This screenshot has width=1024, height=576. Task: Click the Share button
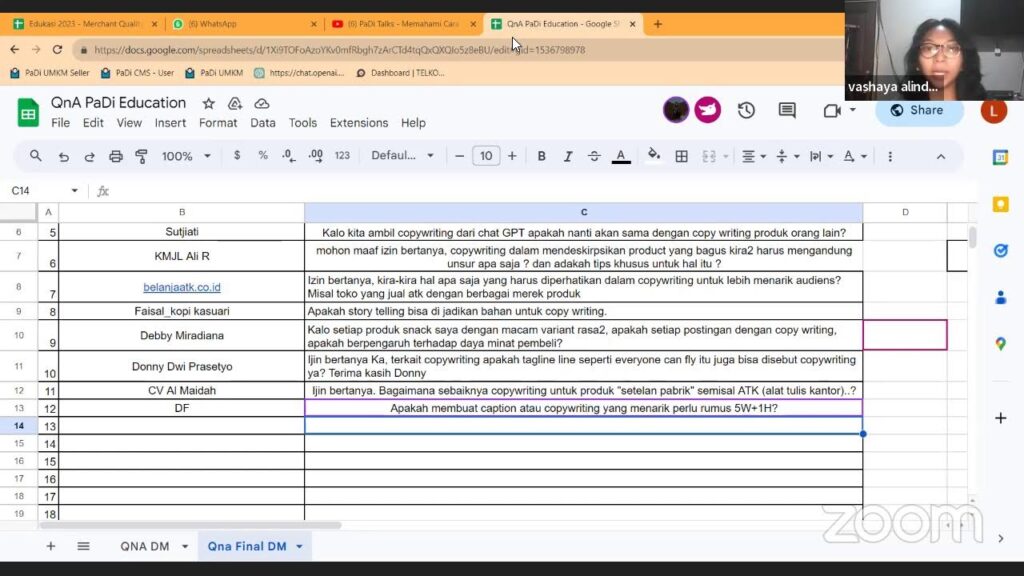click(x=918, y=110)
